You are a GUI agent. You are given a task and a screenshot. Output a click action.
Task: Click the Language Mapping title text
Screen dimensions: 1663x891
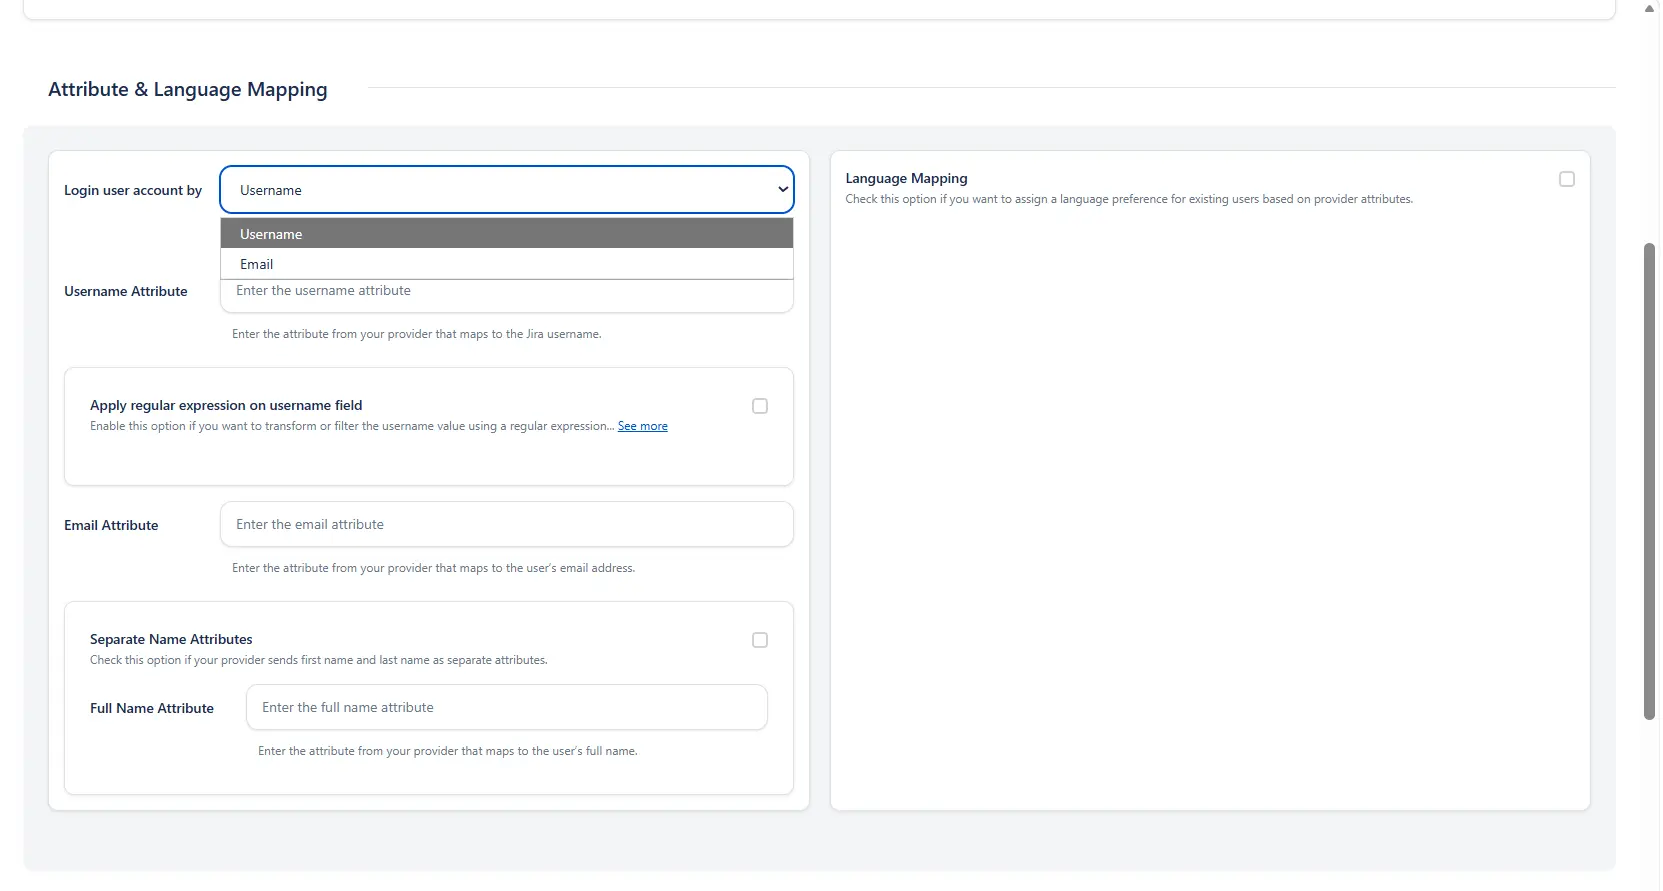(906, 178)
